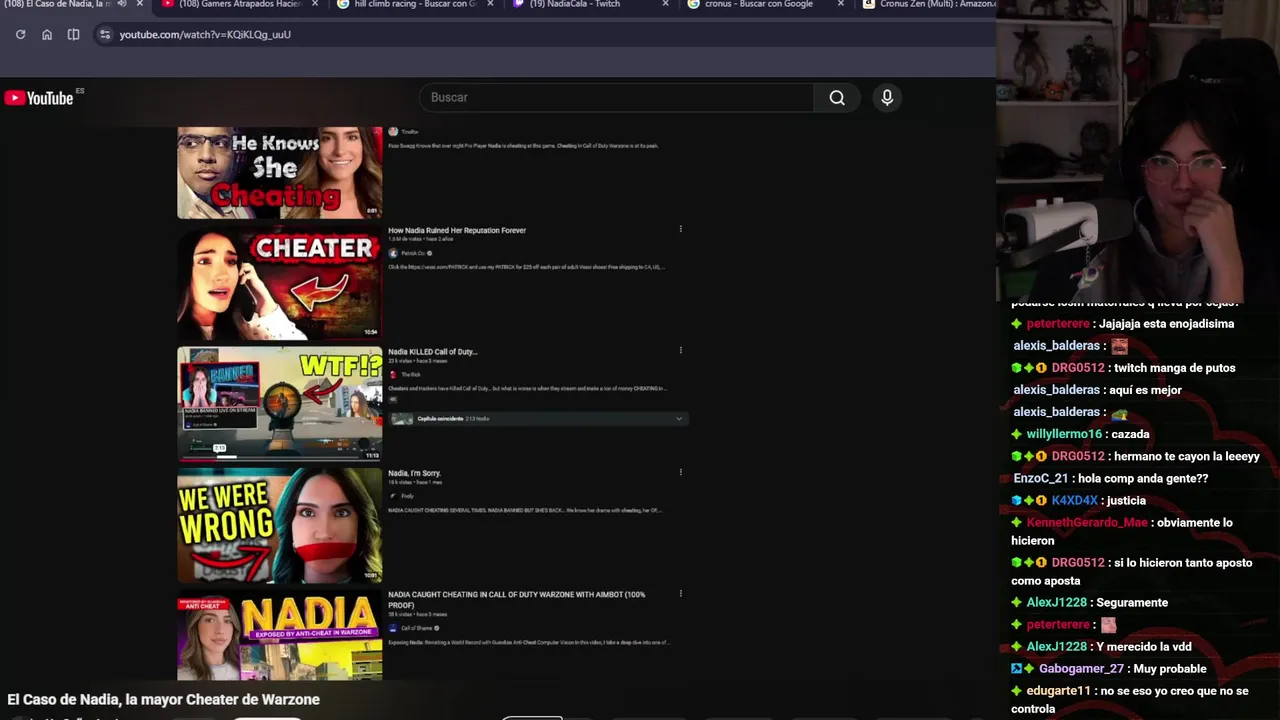Switch to the cronus Google search tab
The image size is (1280, 720).
[x=759, y=4]
